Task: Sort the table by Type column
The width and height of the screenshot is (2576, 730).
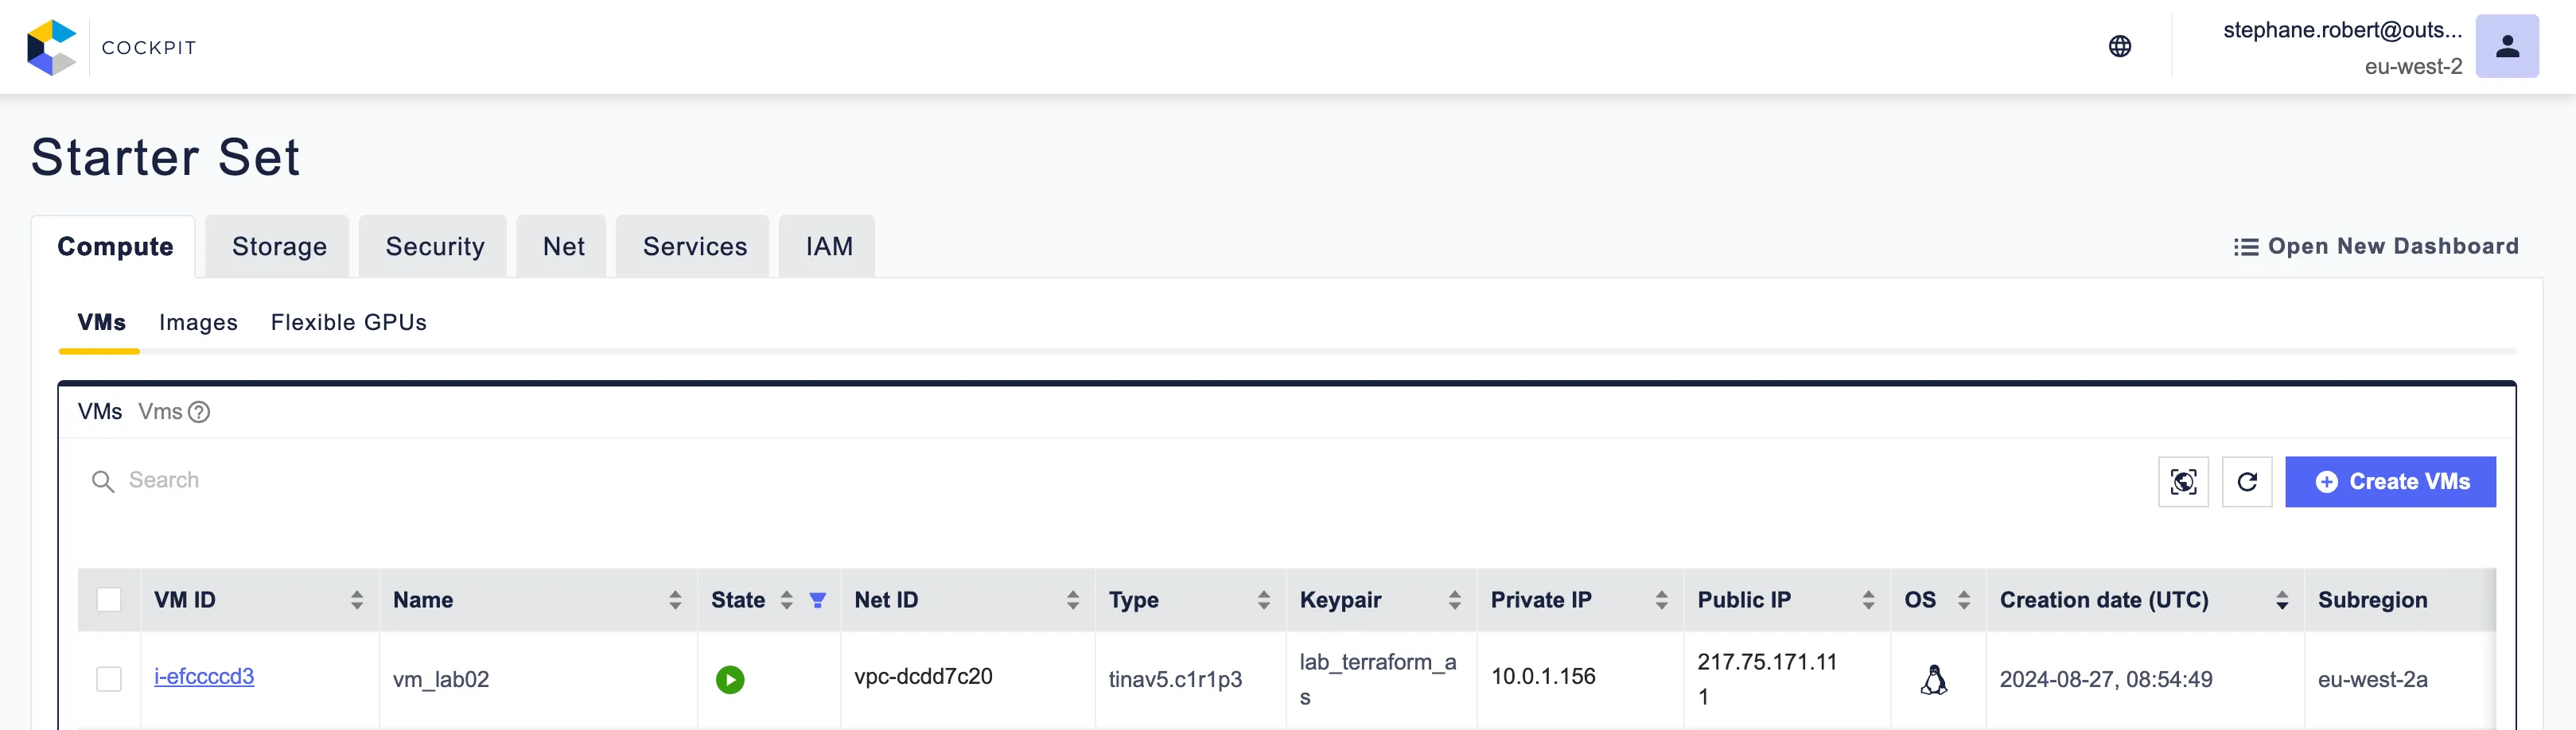Action: coord(1264,600)
